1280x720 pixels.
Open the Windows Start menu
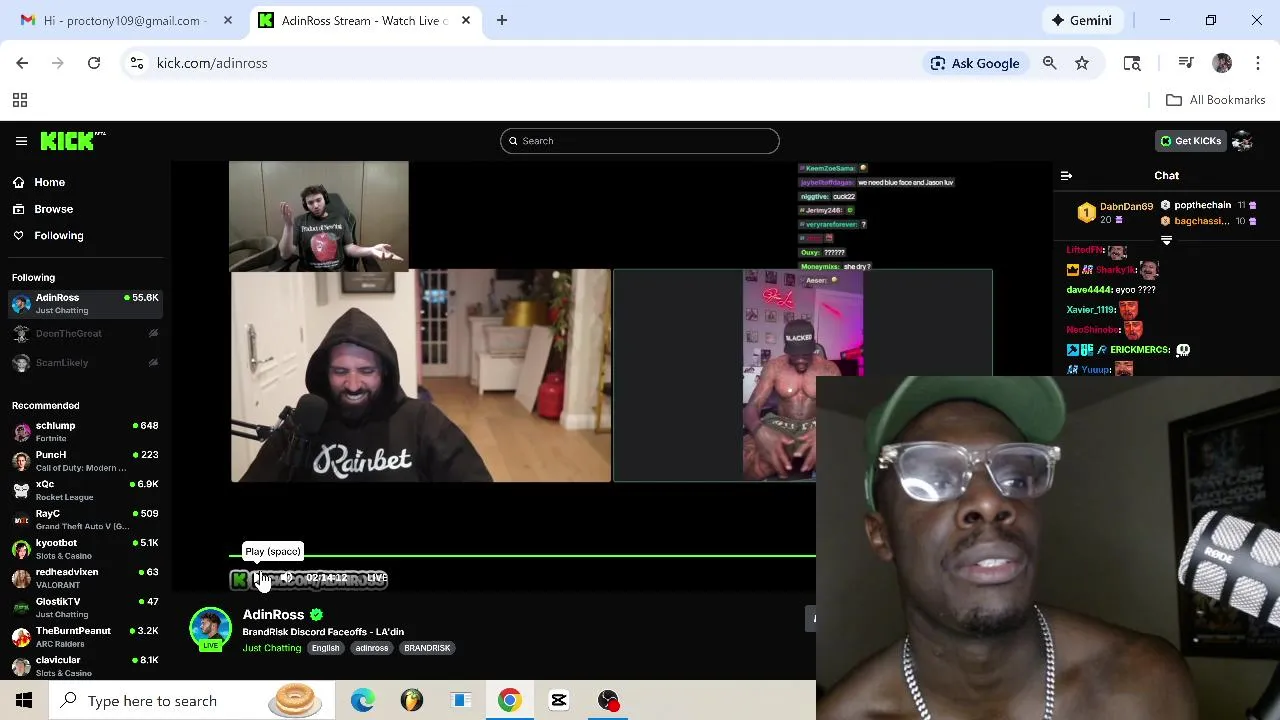point(24,700)
